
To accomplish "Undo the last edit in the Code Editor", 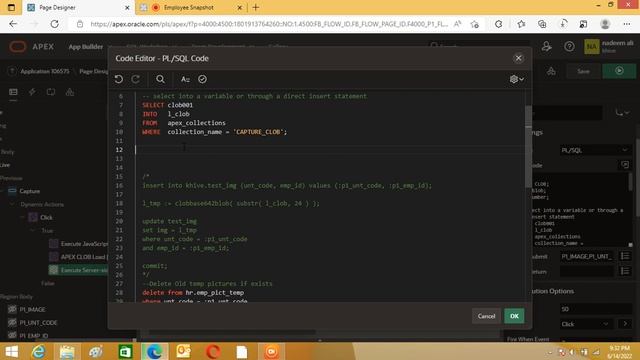I will coord(119,79).
